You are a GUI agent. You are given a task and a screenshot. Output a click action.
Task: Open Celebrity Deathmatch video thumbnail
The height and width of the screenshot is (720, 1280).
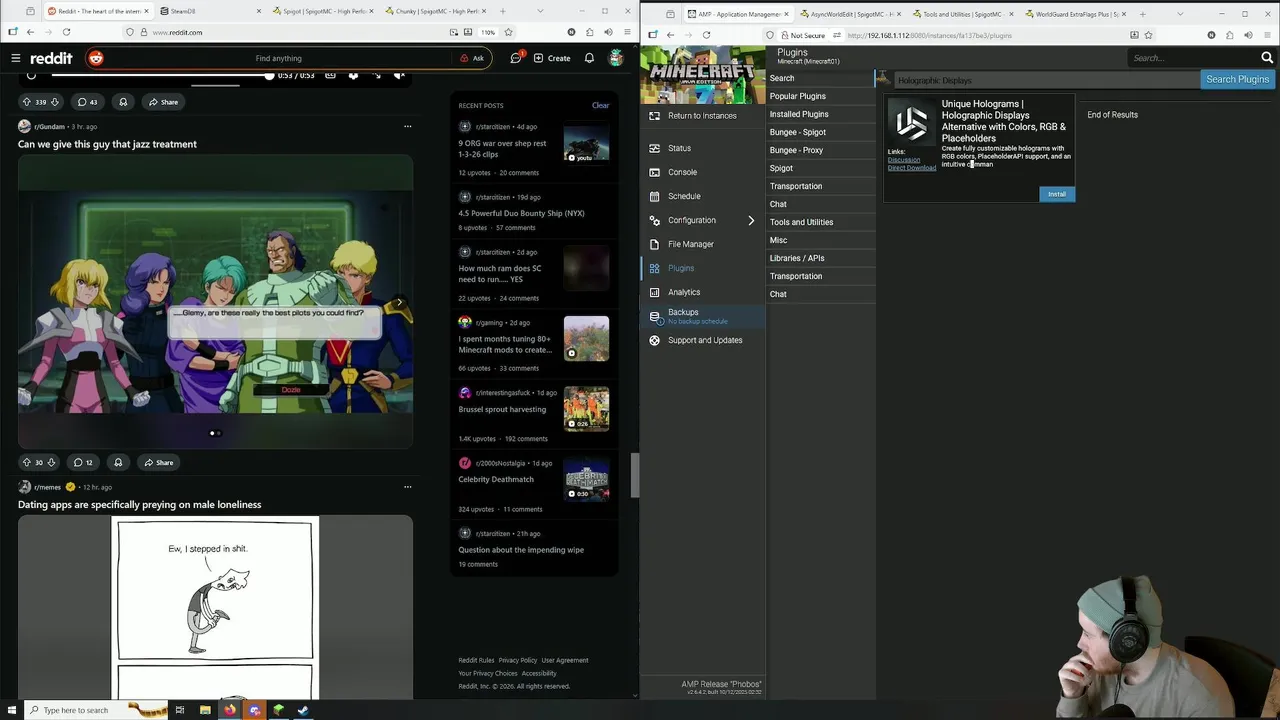click(x=586, y=480)
